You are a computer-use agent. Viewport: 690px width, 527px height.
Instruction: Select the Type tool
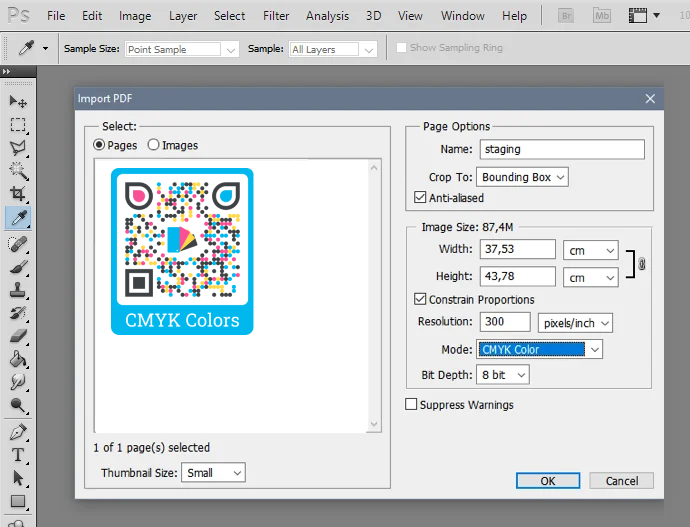click(x=18, y=455)
